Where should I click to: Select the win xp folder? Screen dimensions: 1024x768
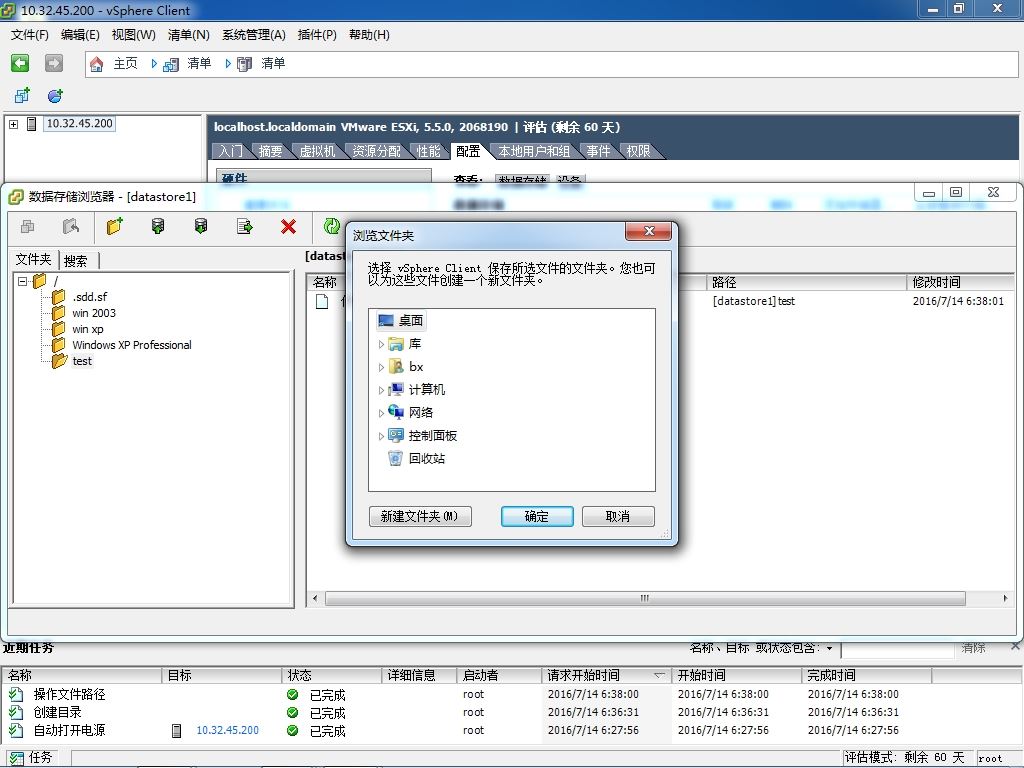[x=88, y=329]
